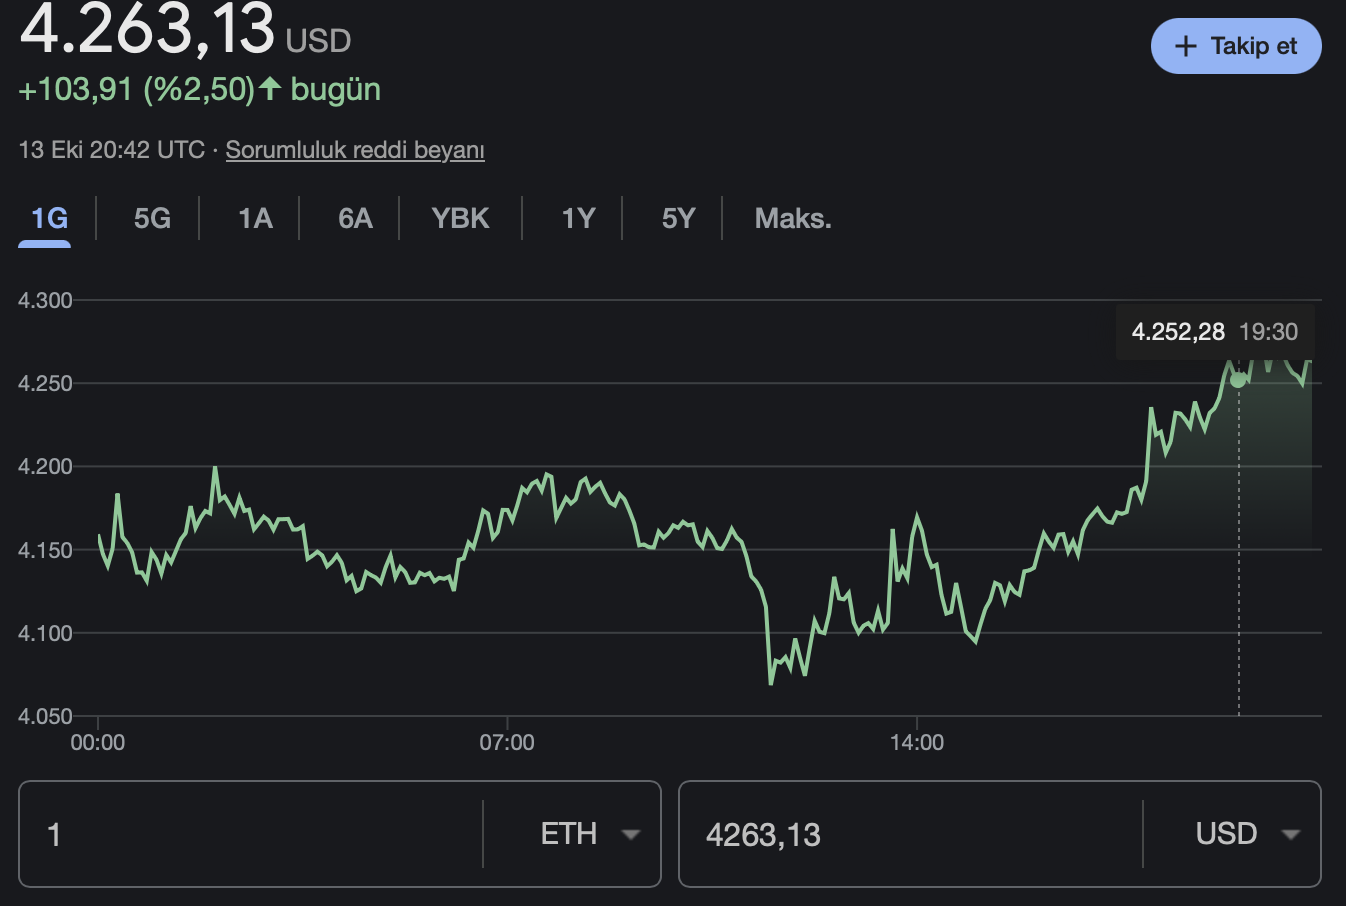Show the Maks. full history range
Image resolution: width=1346 pixels, height=906 pixels.
[x=793, y=218]
